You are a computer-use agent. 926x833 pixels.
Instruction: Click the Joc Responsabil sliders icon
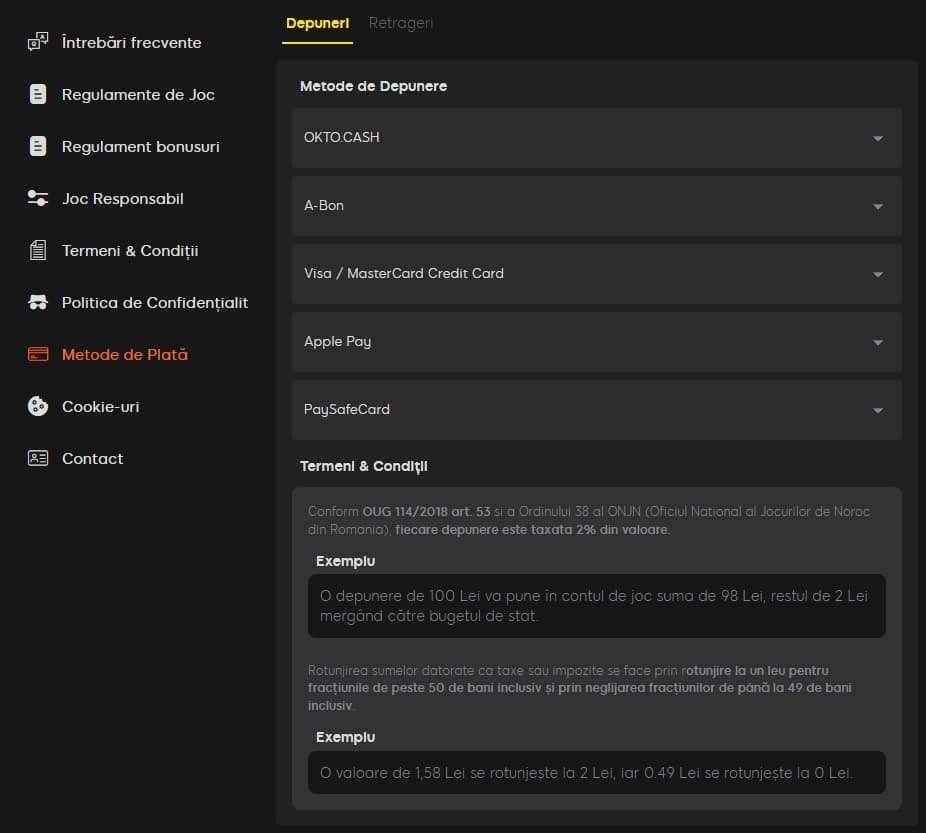(x=38, y=199)
